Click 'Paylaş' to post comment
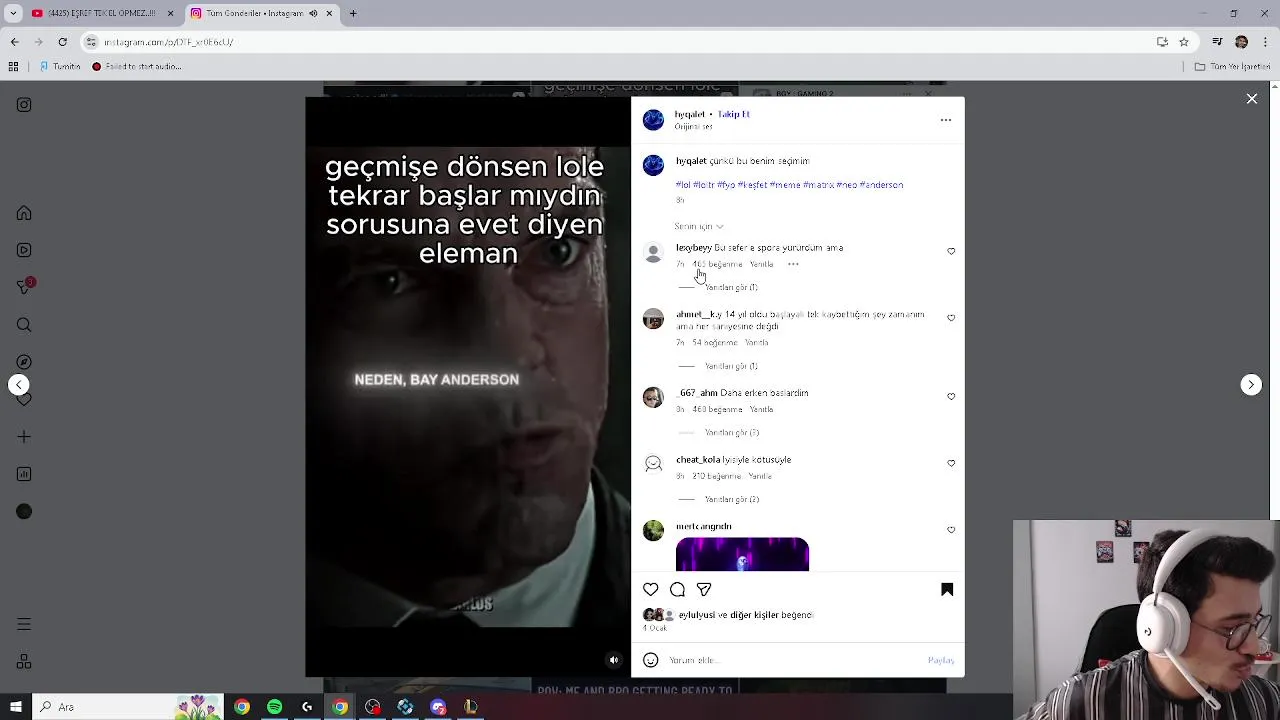Image resolution: width=1280 pixels, height=720 pixels. pyautogui.click(x=941, y=660)
